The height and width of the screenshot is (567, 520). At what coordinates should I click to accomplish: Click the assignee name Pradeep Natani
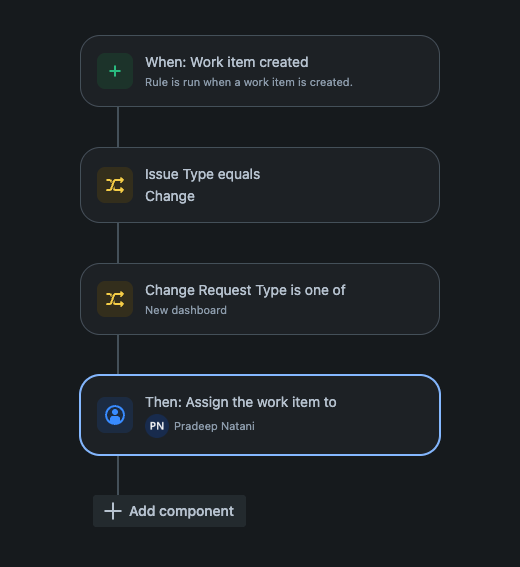coord(214,426)
